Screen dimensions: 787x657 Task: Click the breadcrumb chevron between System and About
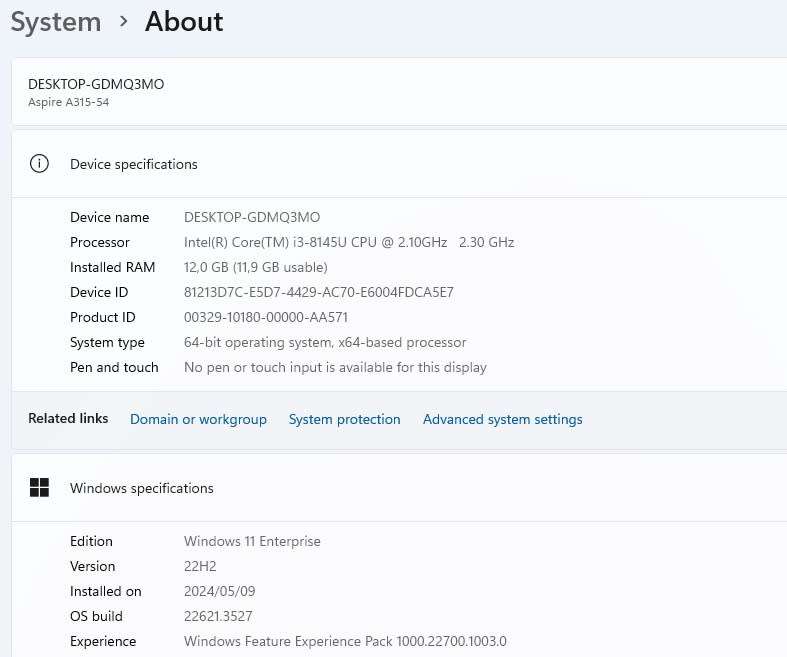[123, 22]
